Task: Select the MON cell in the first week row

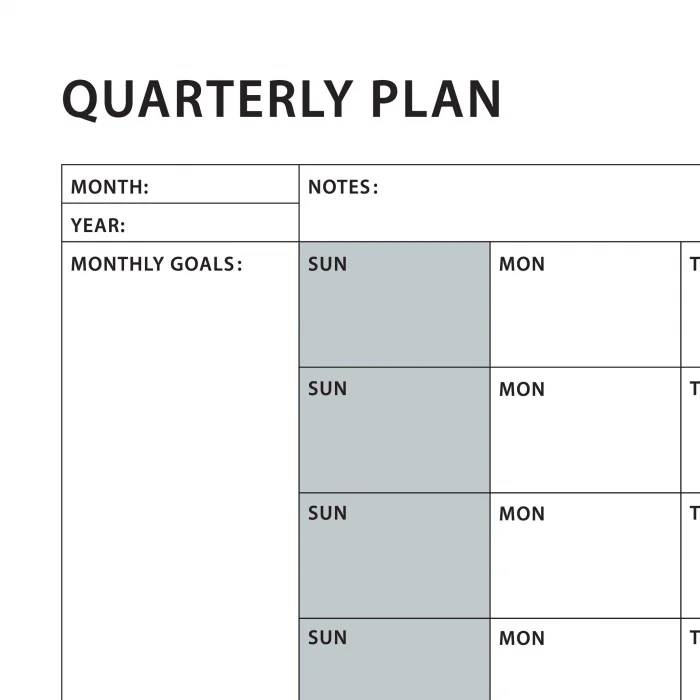Action: coord(585,305)
